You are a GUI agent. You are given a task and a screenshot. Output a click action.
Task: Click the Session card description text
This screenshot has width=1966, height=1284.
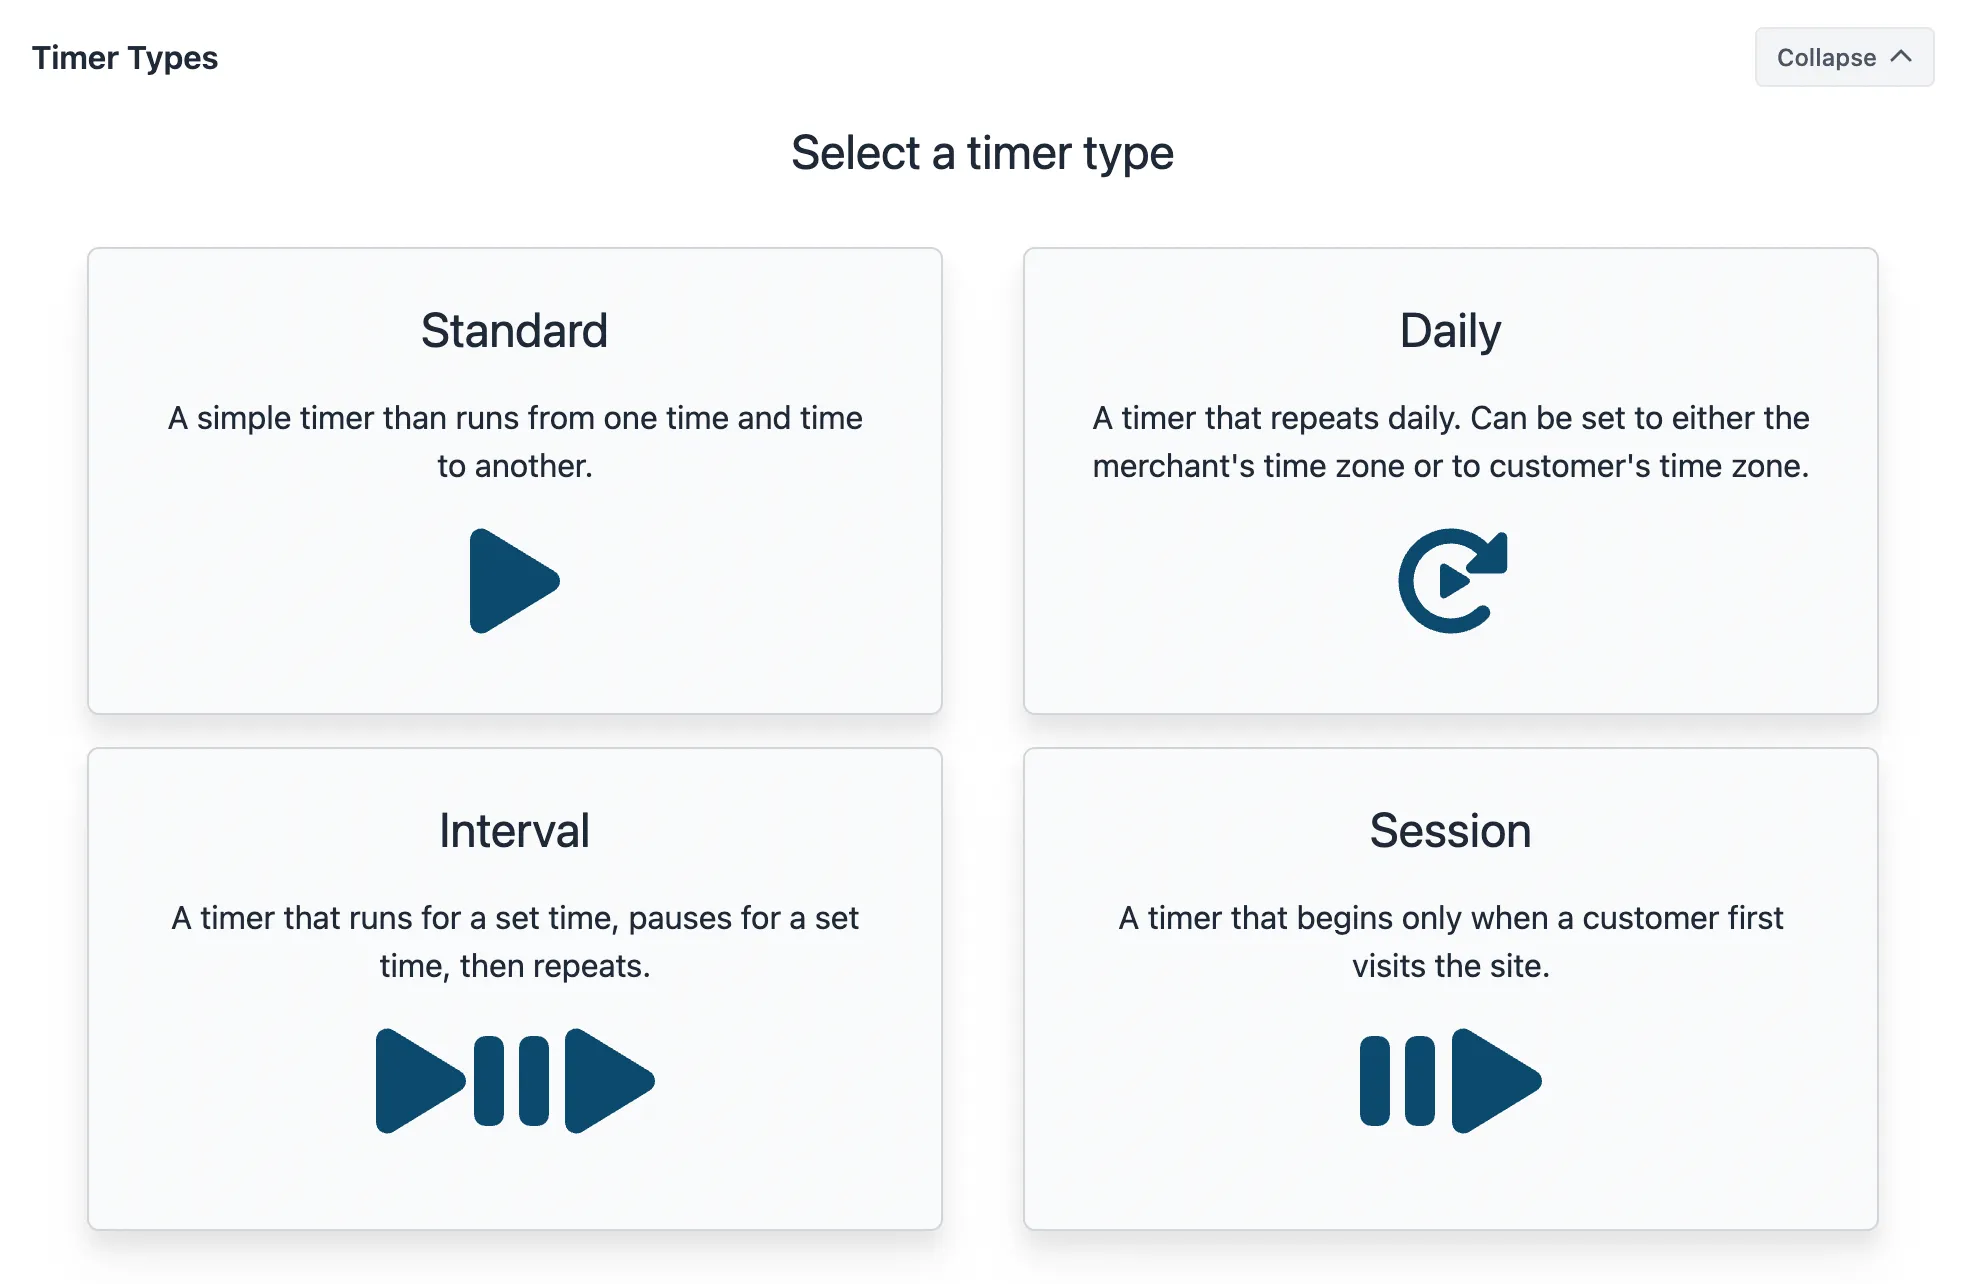[x=1450, y=942]
